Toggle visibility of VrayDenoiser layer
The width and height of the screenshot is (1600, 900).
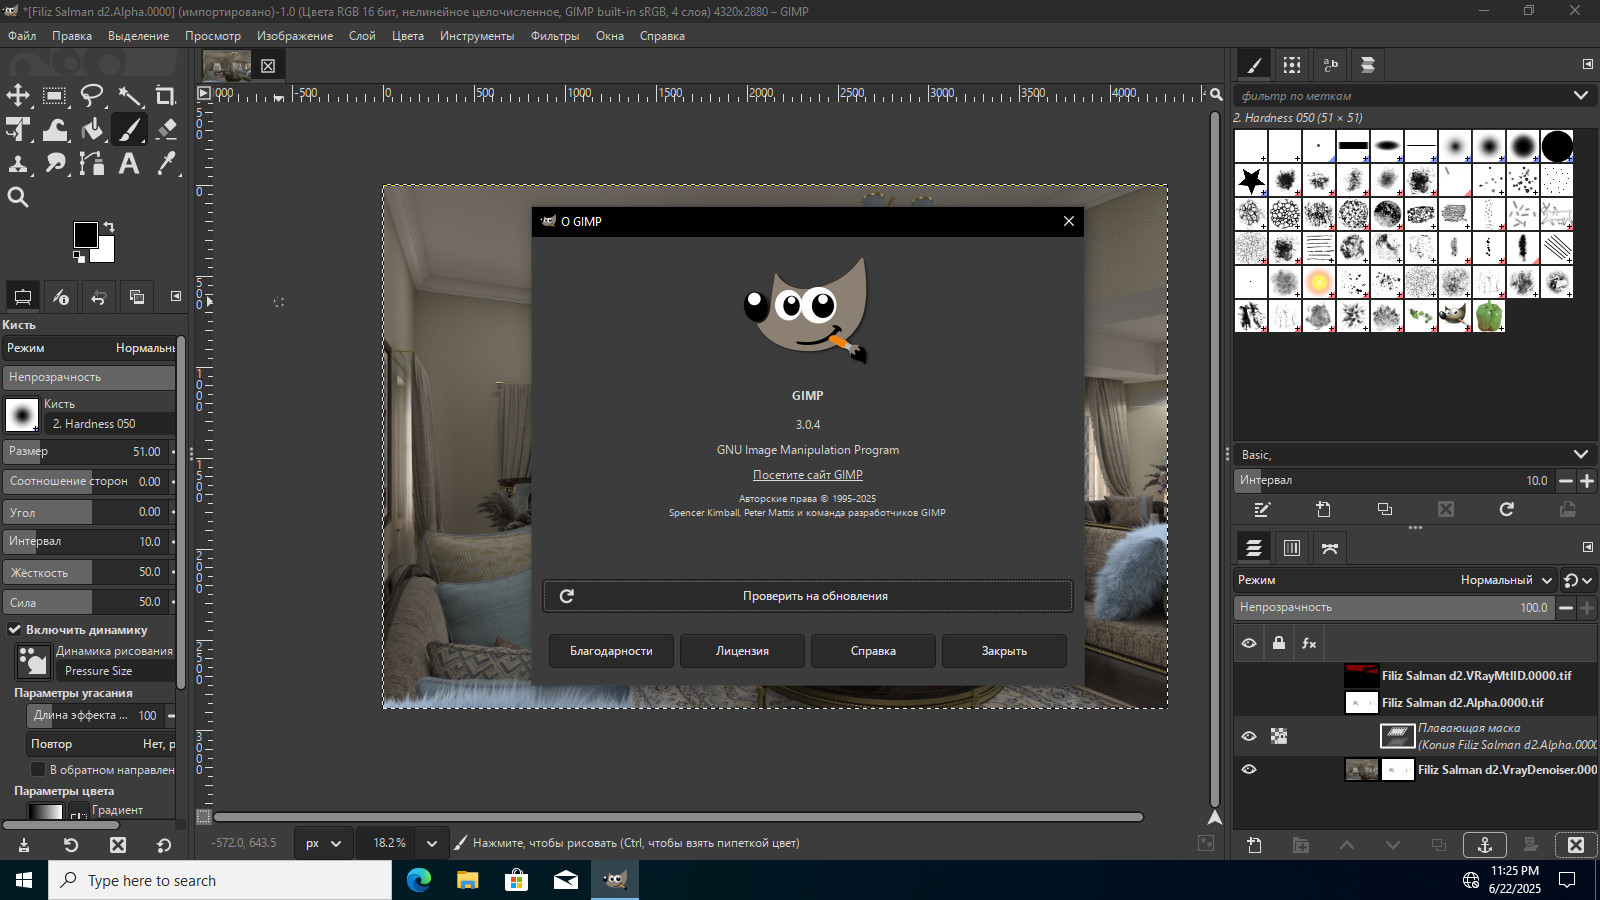(1249, 769)
